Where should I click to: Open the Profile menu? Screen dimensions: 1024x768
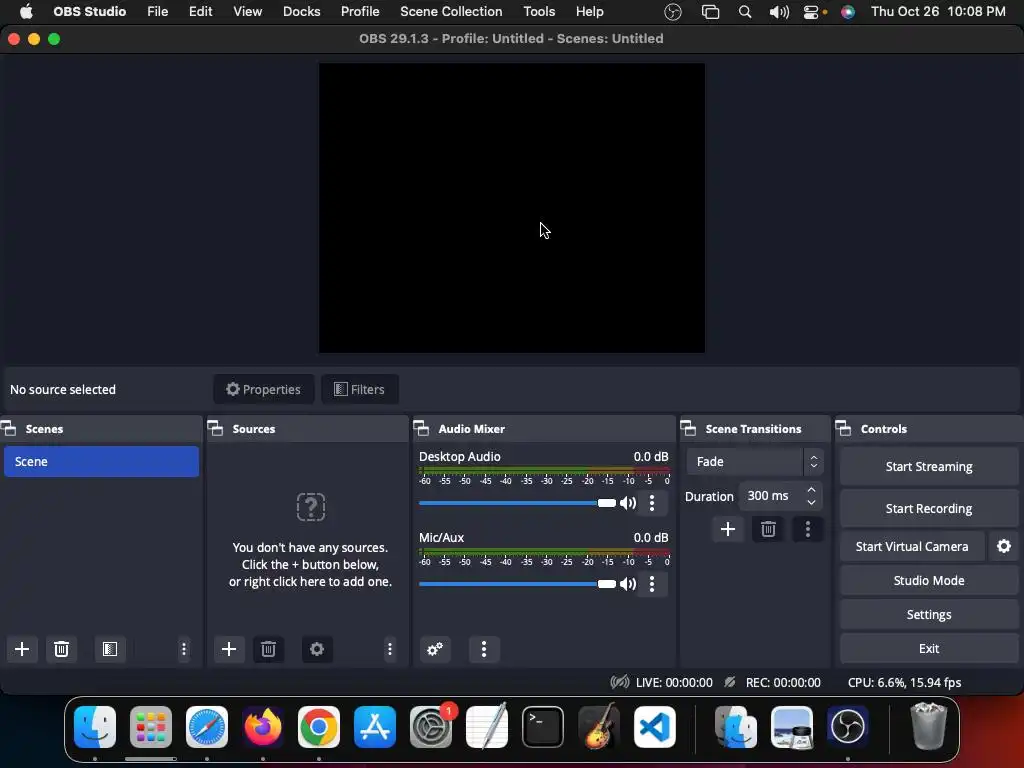pos(360,12)
